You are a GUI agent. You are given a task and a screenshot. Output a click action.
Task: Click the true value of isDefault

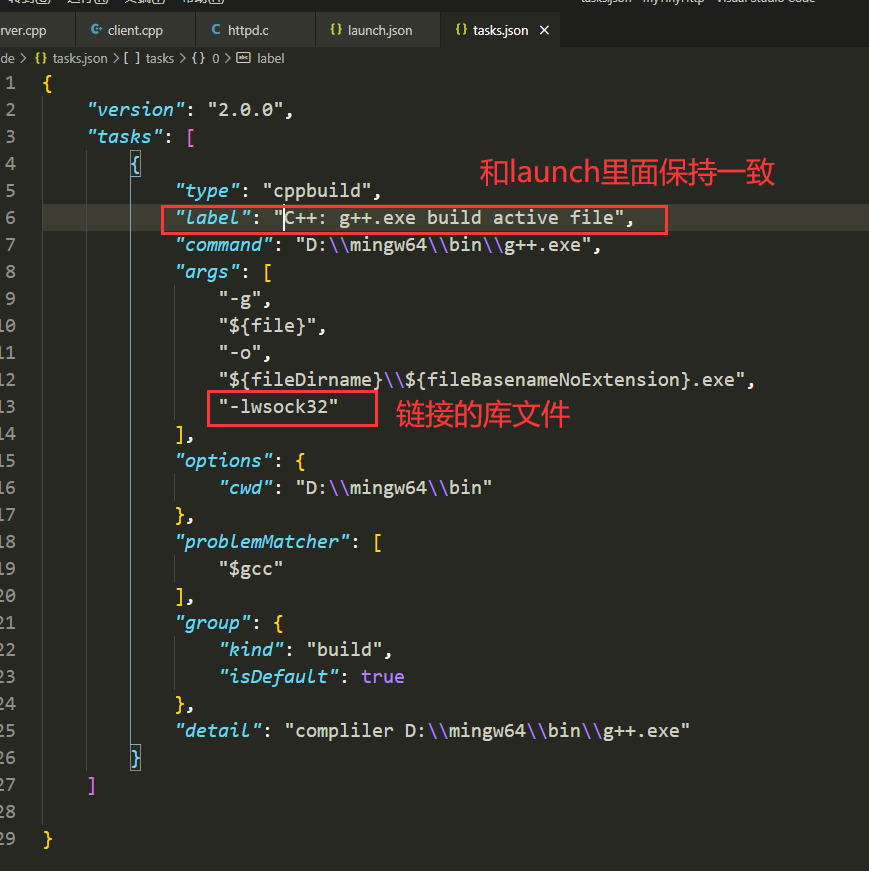tap(382, 677)
